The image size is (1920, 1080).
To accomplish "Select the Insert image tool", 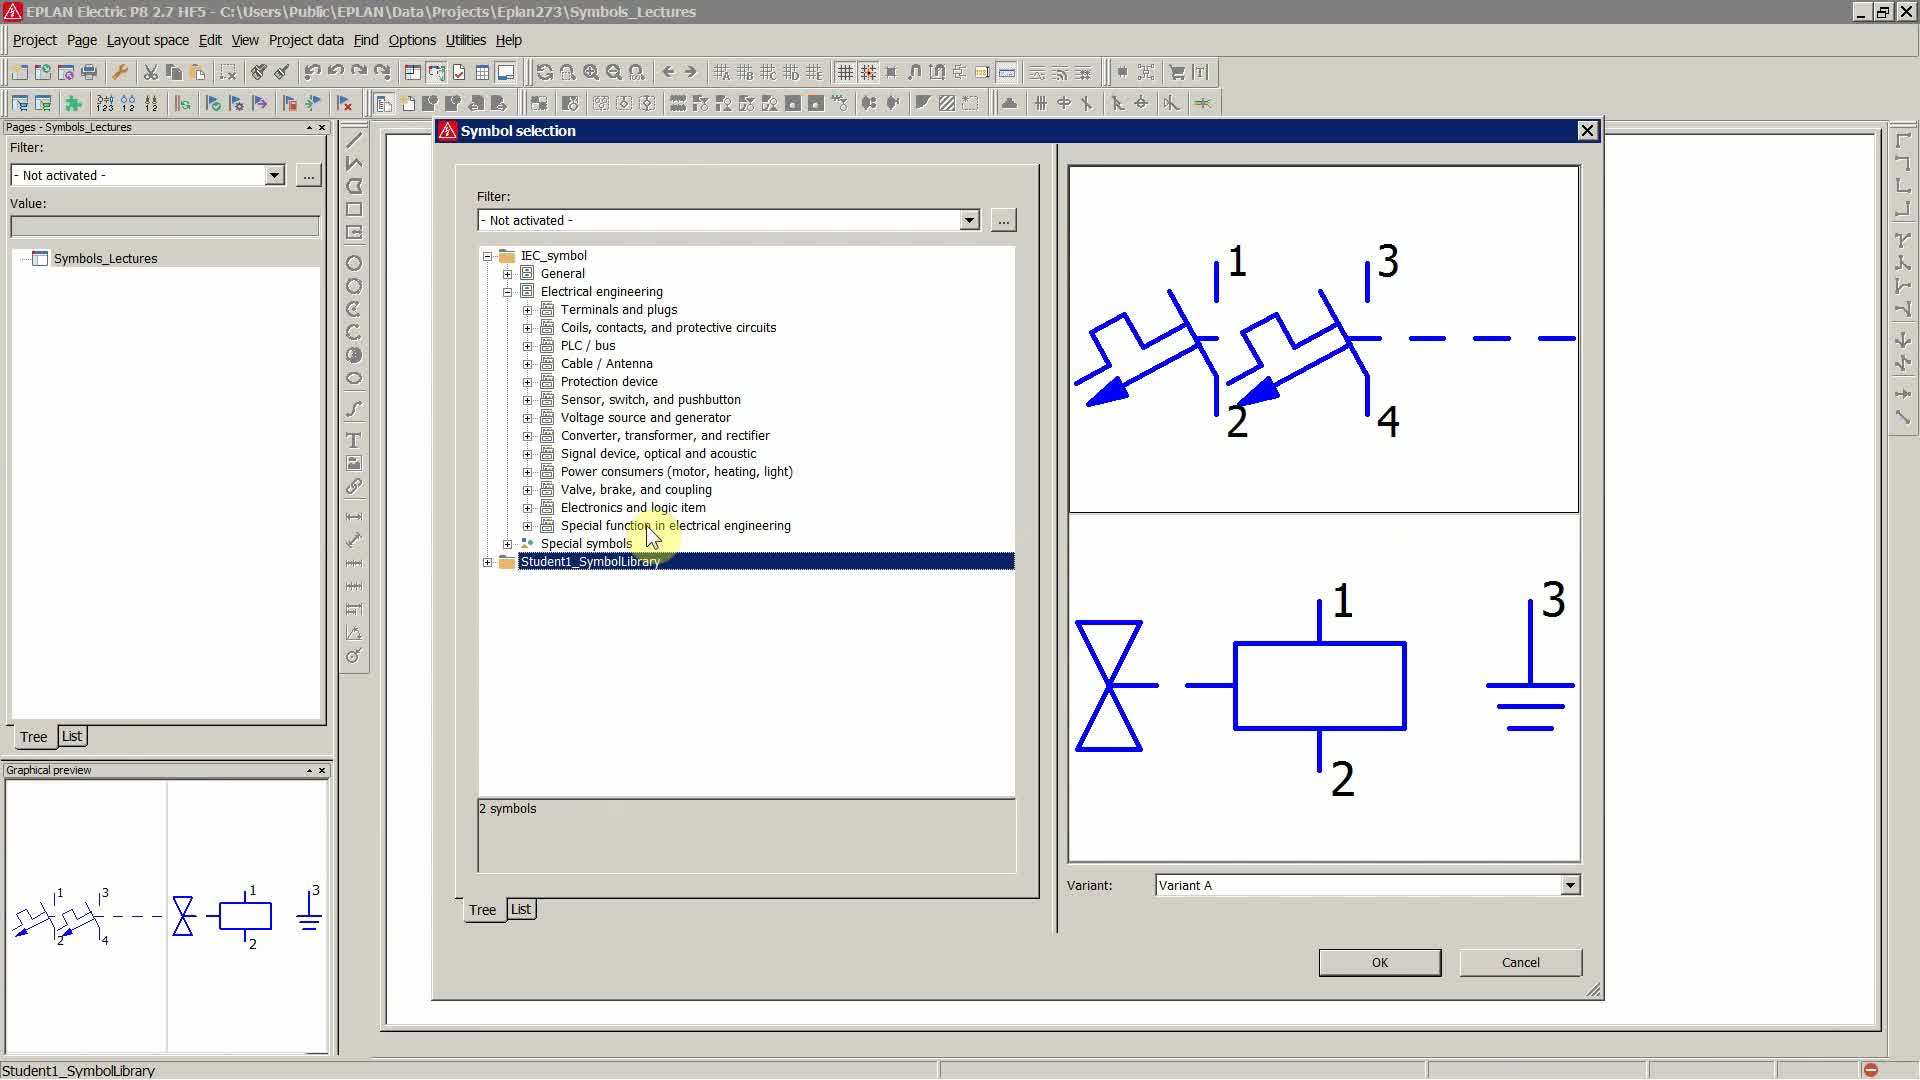I will tap(354, 463).
